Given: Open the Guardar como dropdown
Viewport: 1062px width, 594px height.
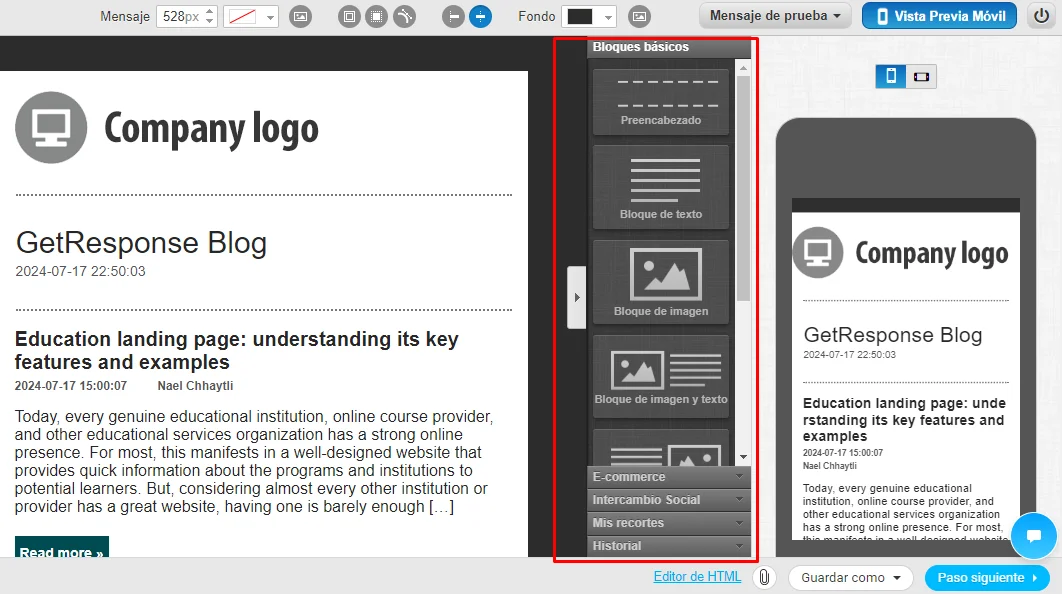Looking at the screenshot, I should (x=851, y=578).
